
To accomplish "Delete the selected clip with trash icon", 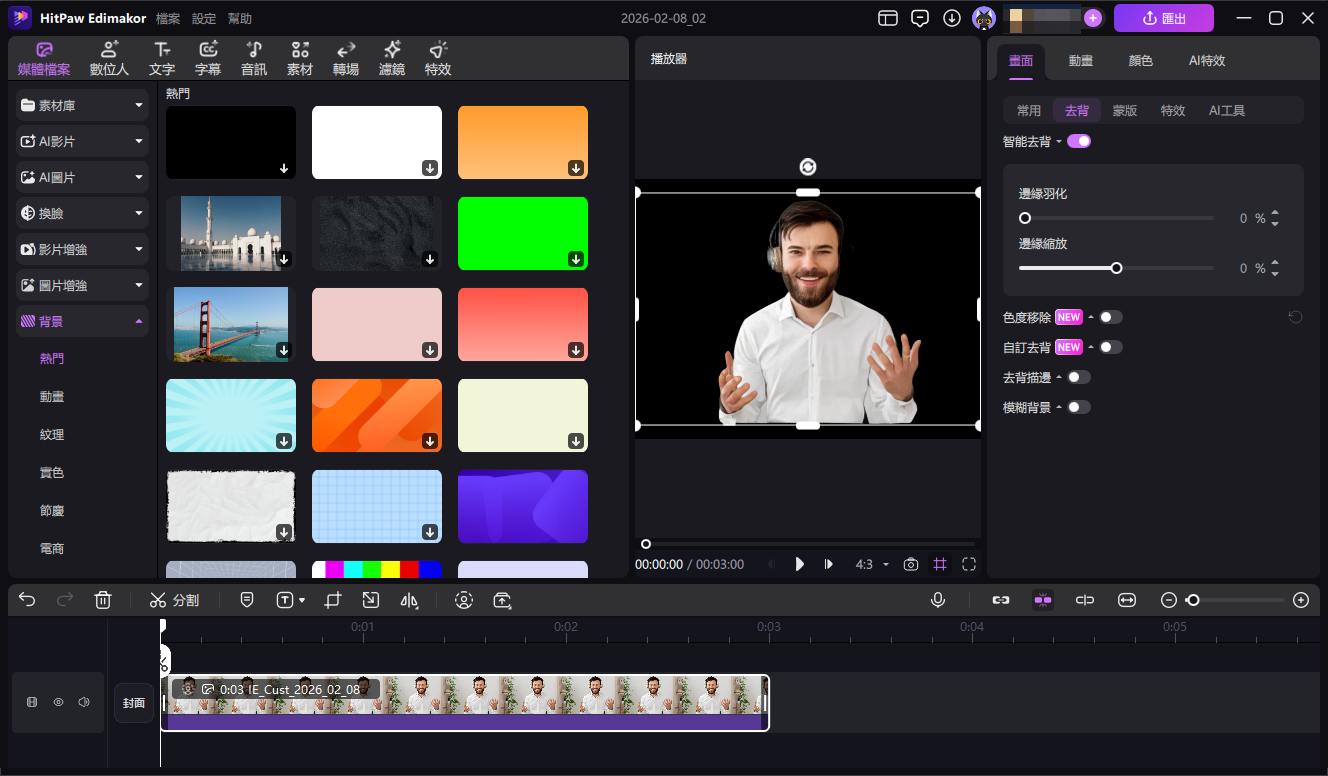I will pos(103,599).
